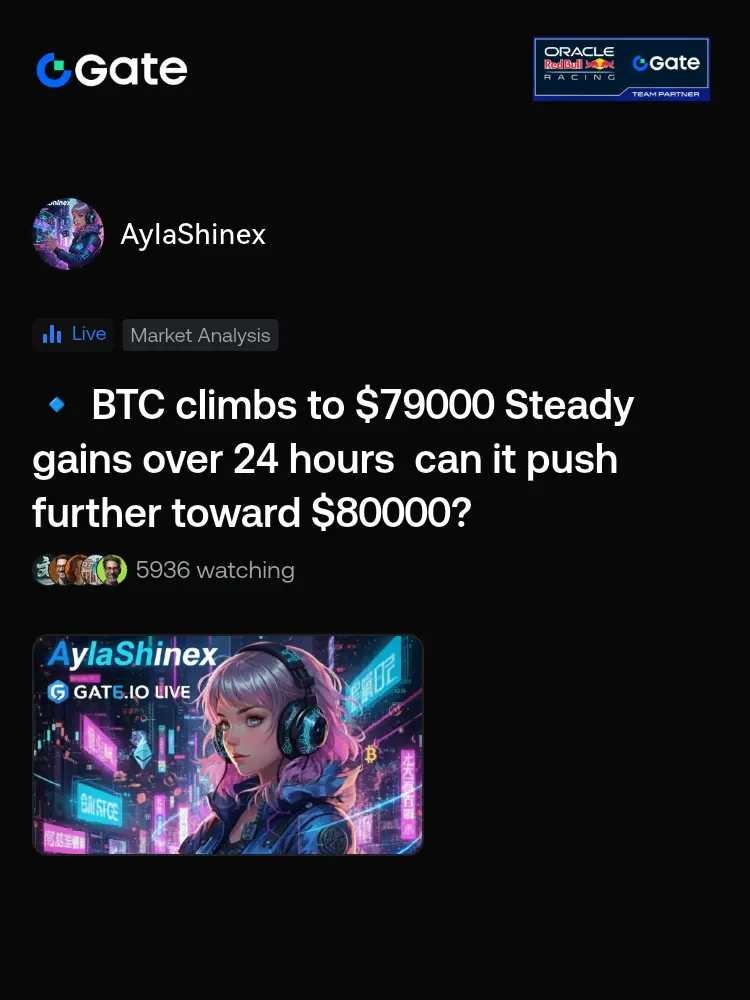The image size is (750, 1000).
Task: Open the Oracle Red Bull Racing logo
Action: coord(579,63)
